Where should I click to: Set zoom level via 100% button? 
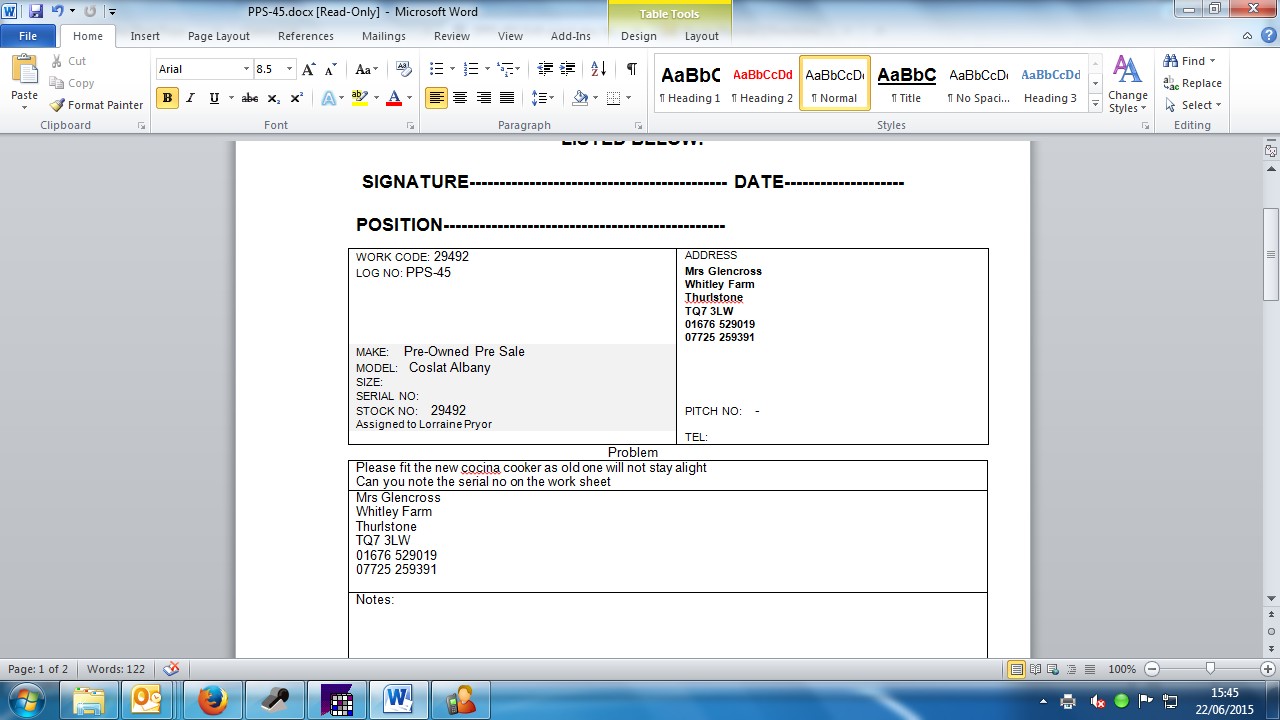click(1122, 669)
